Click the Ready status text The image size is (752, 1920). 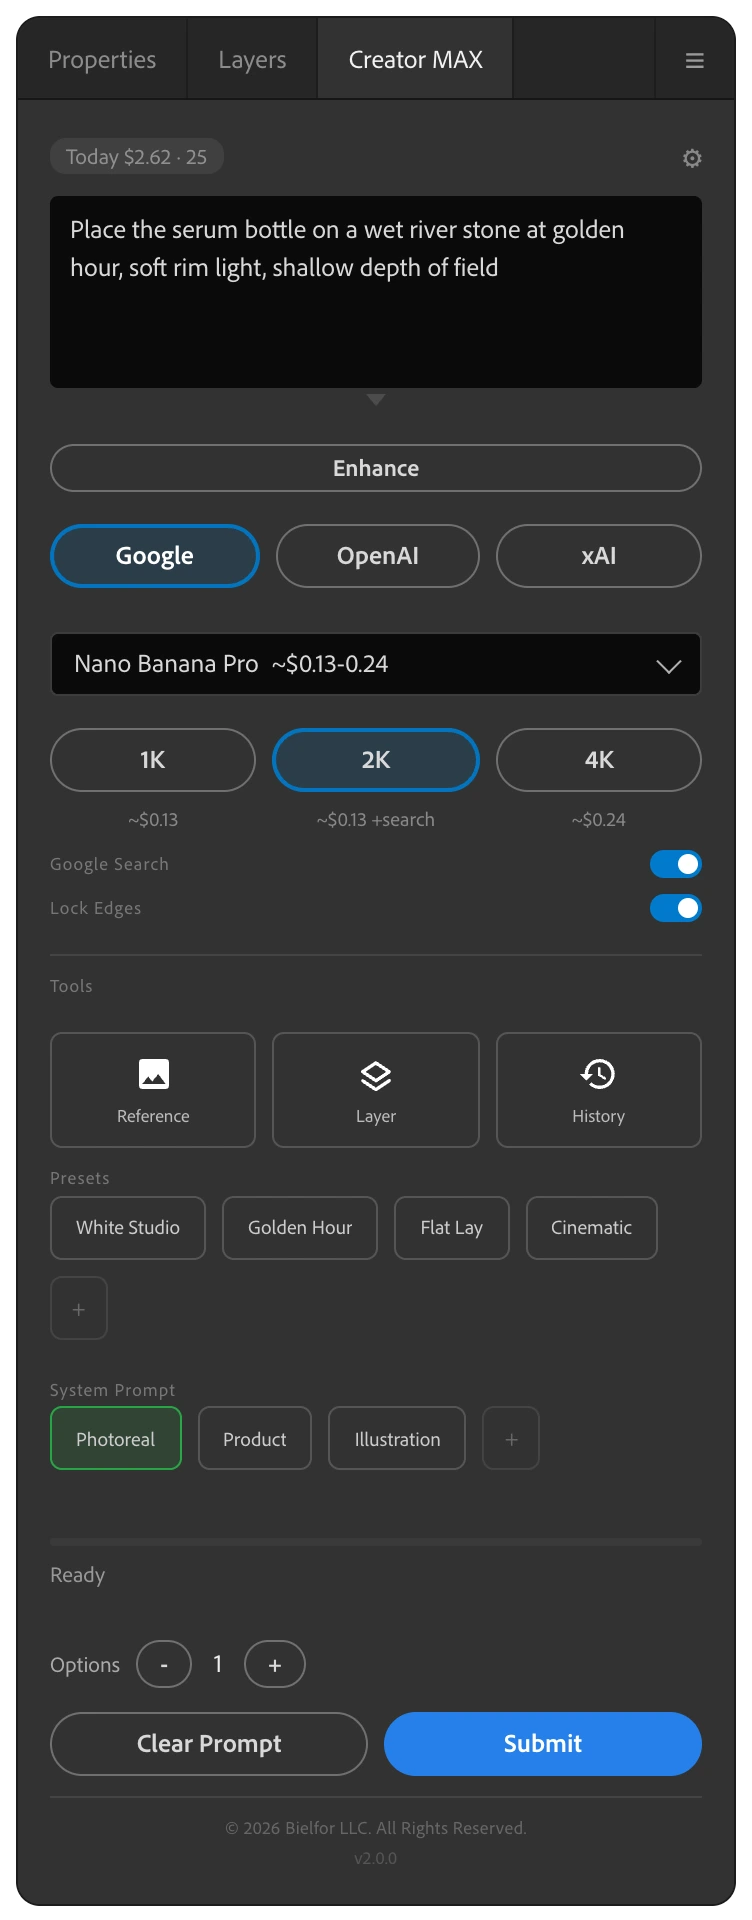pos(78,1575)
